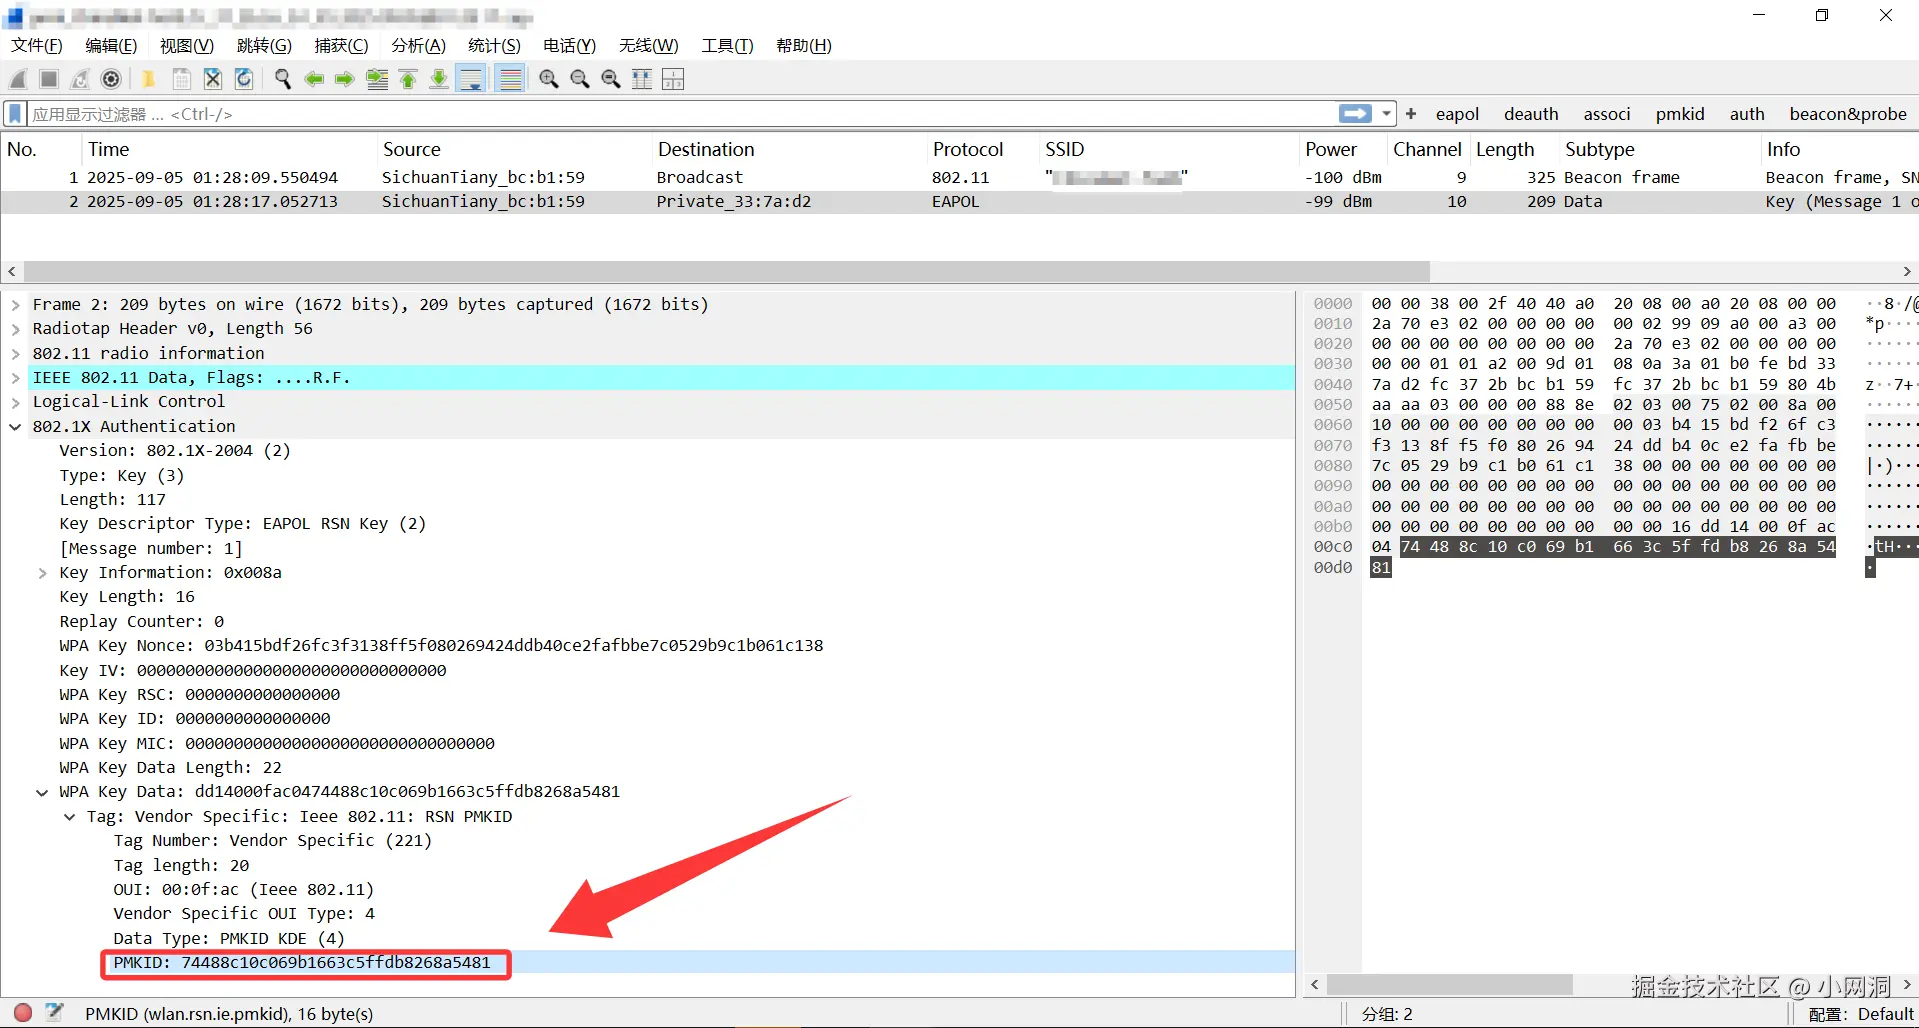Jump to the first packet
1919x1028 pixels.
[408, 79]
